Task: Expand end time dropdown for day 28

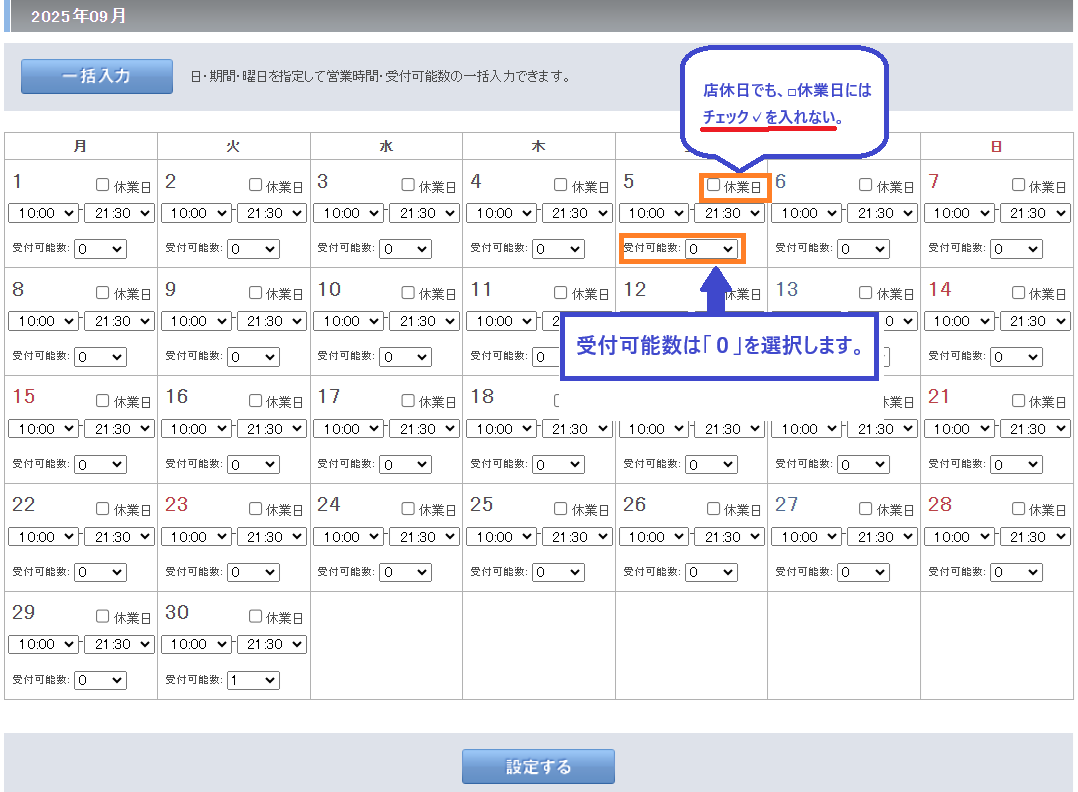Action: [x=1035, y=537]
